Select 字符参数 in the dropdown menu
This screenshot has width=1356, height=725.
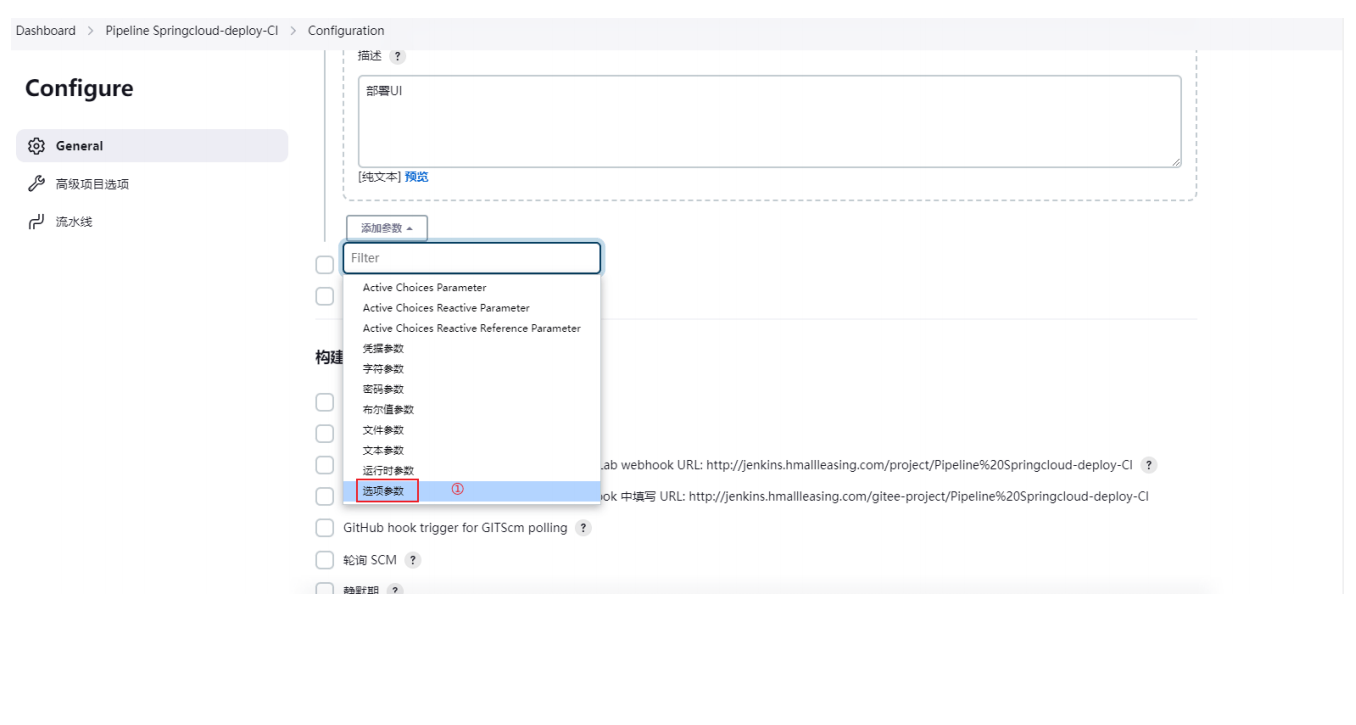pyautogui.click(x=383, y=369)
